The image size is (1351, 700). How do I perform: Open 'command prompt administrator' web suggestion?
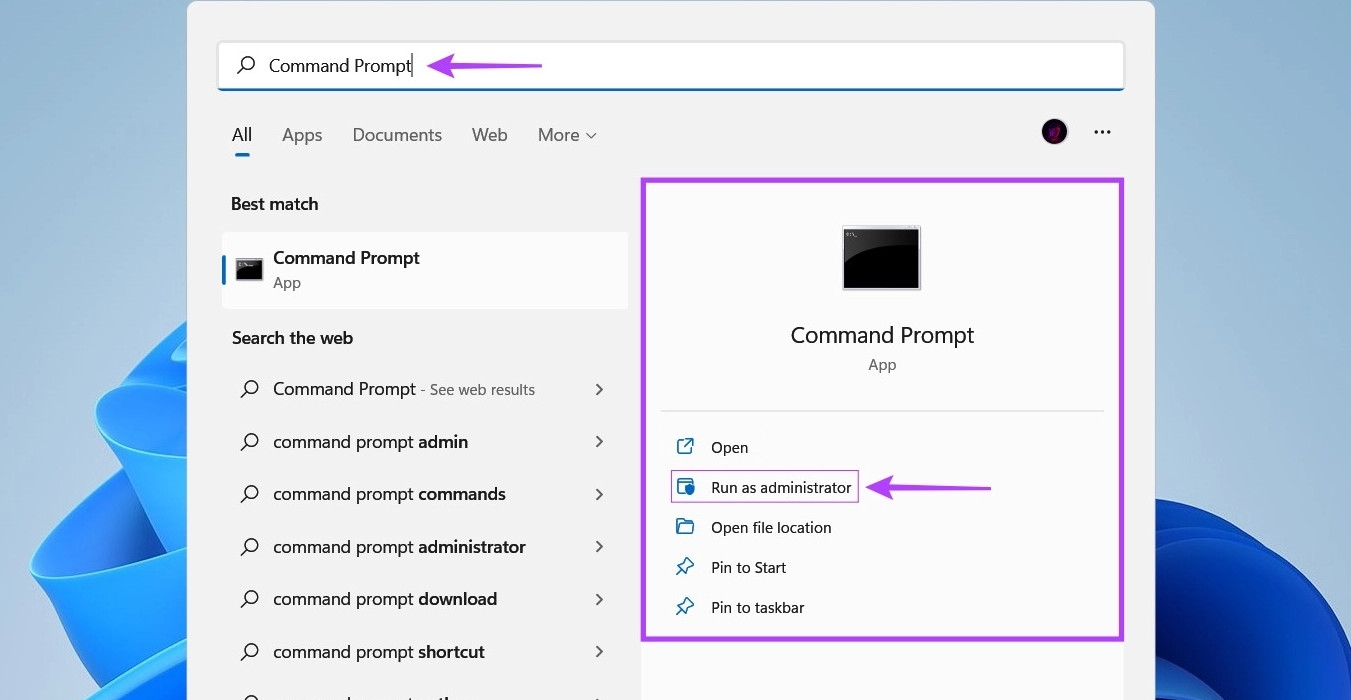(425, 547)
